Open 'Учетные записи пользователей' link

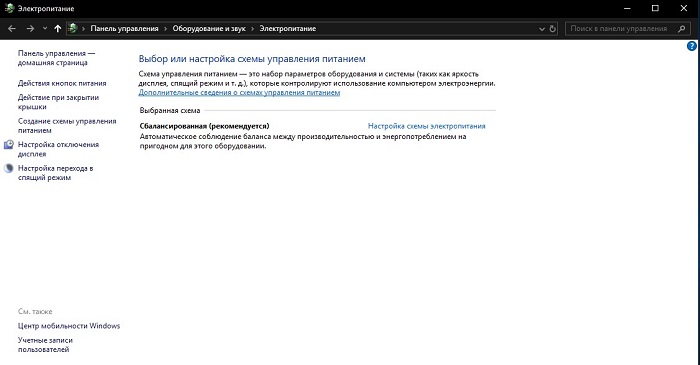coord(45,345)
